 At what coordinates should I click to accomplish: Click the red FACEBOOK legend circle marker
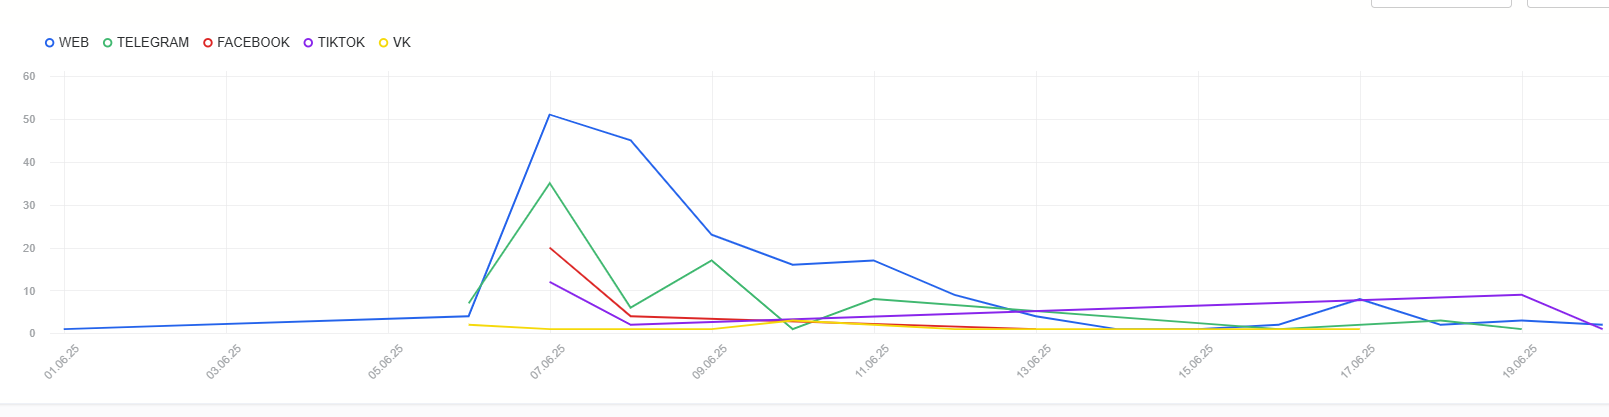pos(208,43)
